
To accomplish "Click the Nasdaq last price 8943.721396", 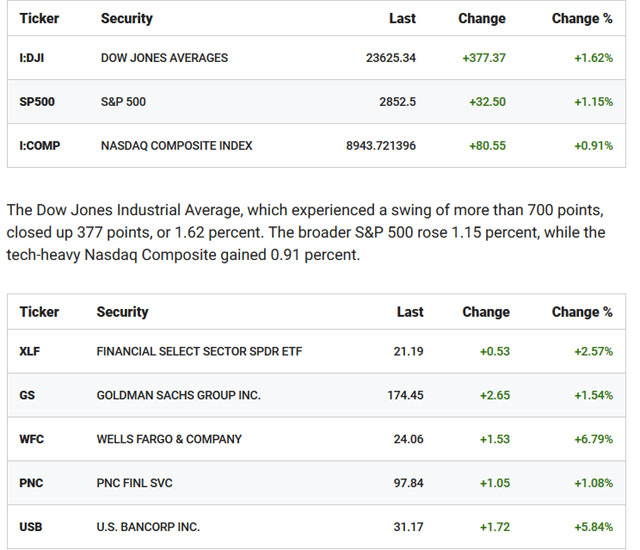I will [381, 146].
